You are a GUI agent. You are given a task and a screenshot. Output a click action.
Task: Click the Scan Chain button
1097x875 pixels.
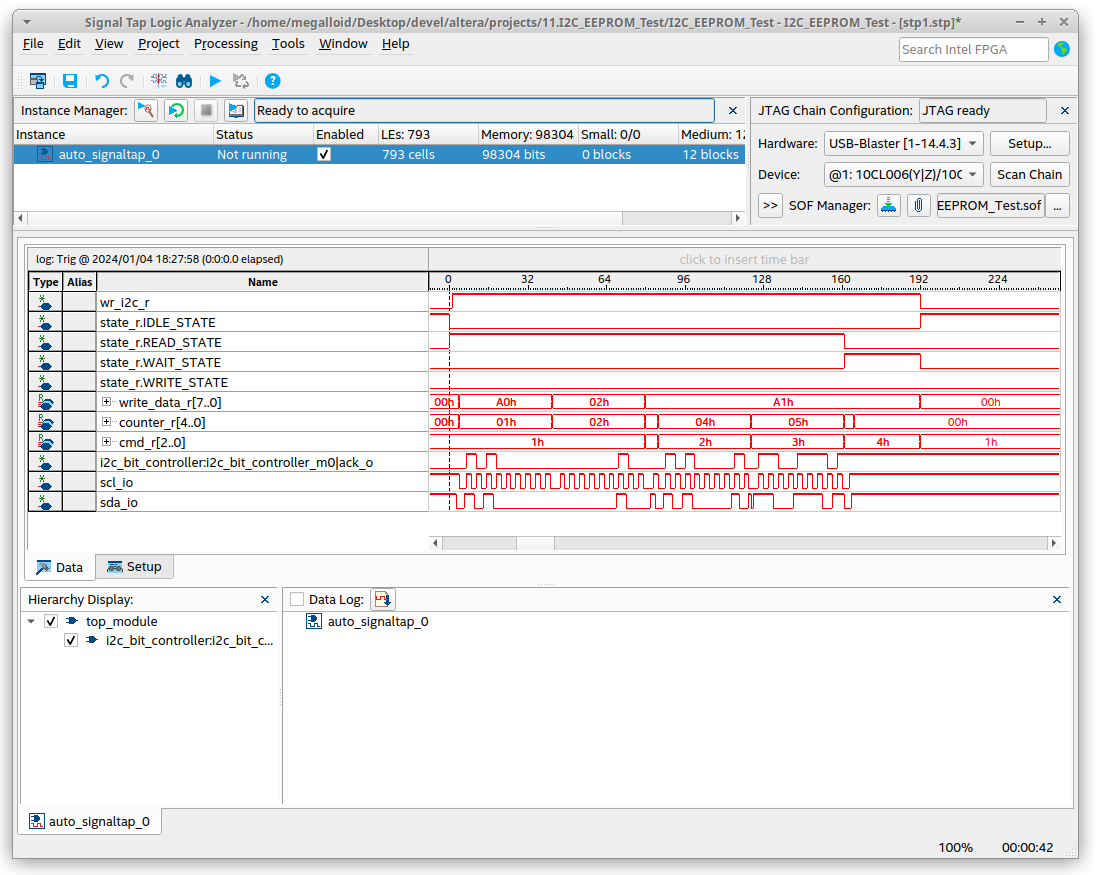[1029, 174]
